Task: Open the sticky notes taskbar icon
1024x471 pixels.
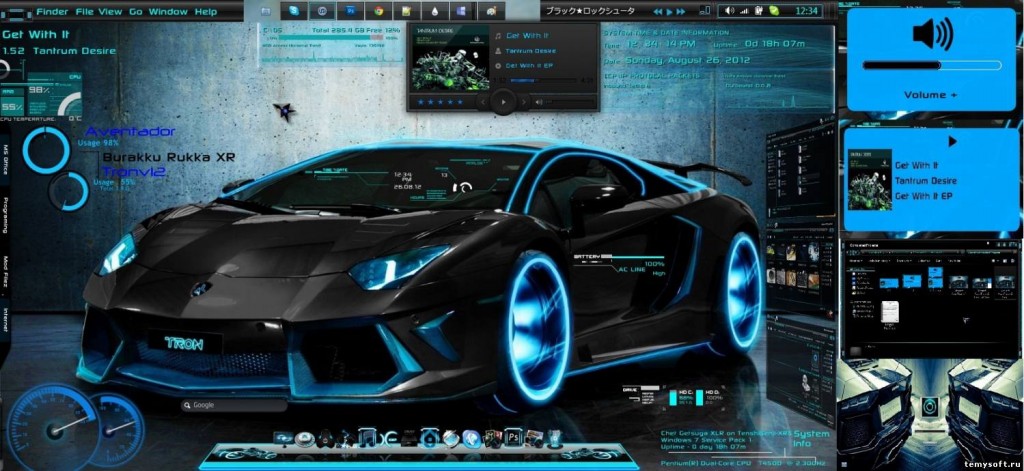Action: [406, 10]
